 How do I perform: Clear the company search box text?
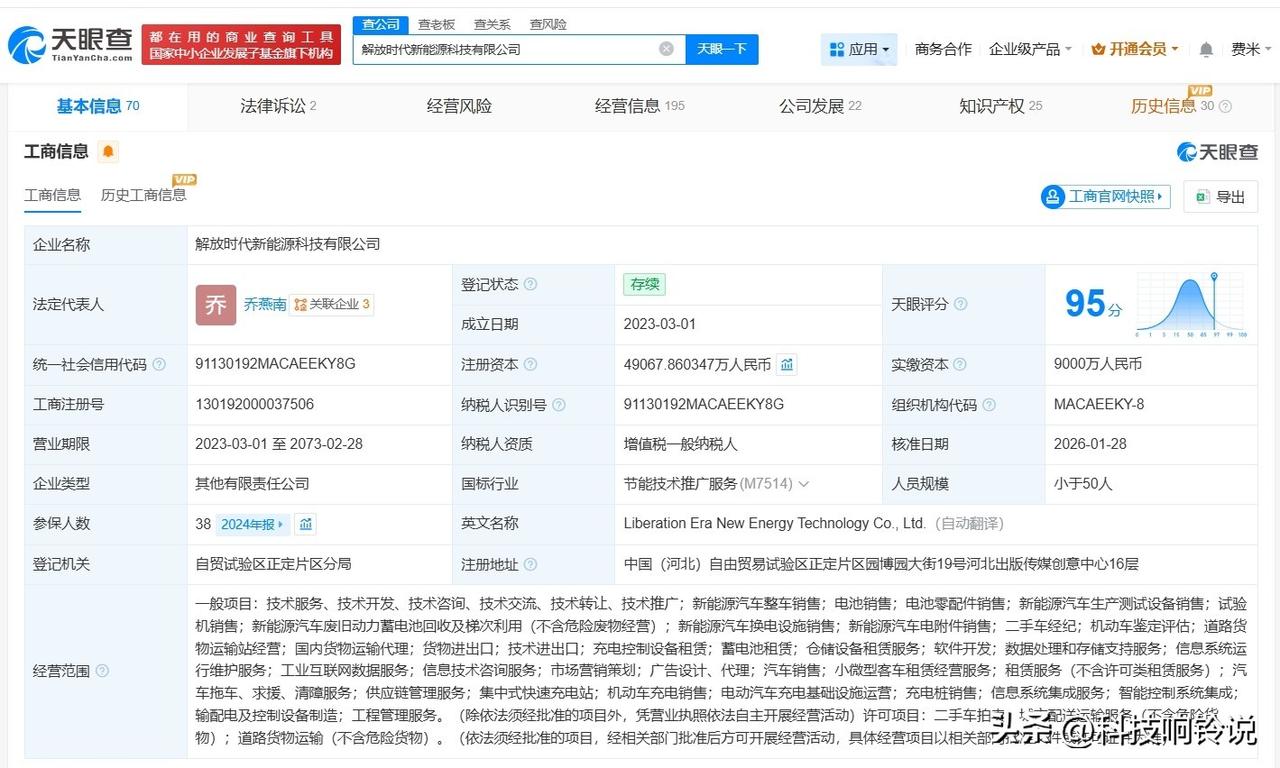click(x=666, y=49)
